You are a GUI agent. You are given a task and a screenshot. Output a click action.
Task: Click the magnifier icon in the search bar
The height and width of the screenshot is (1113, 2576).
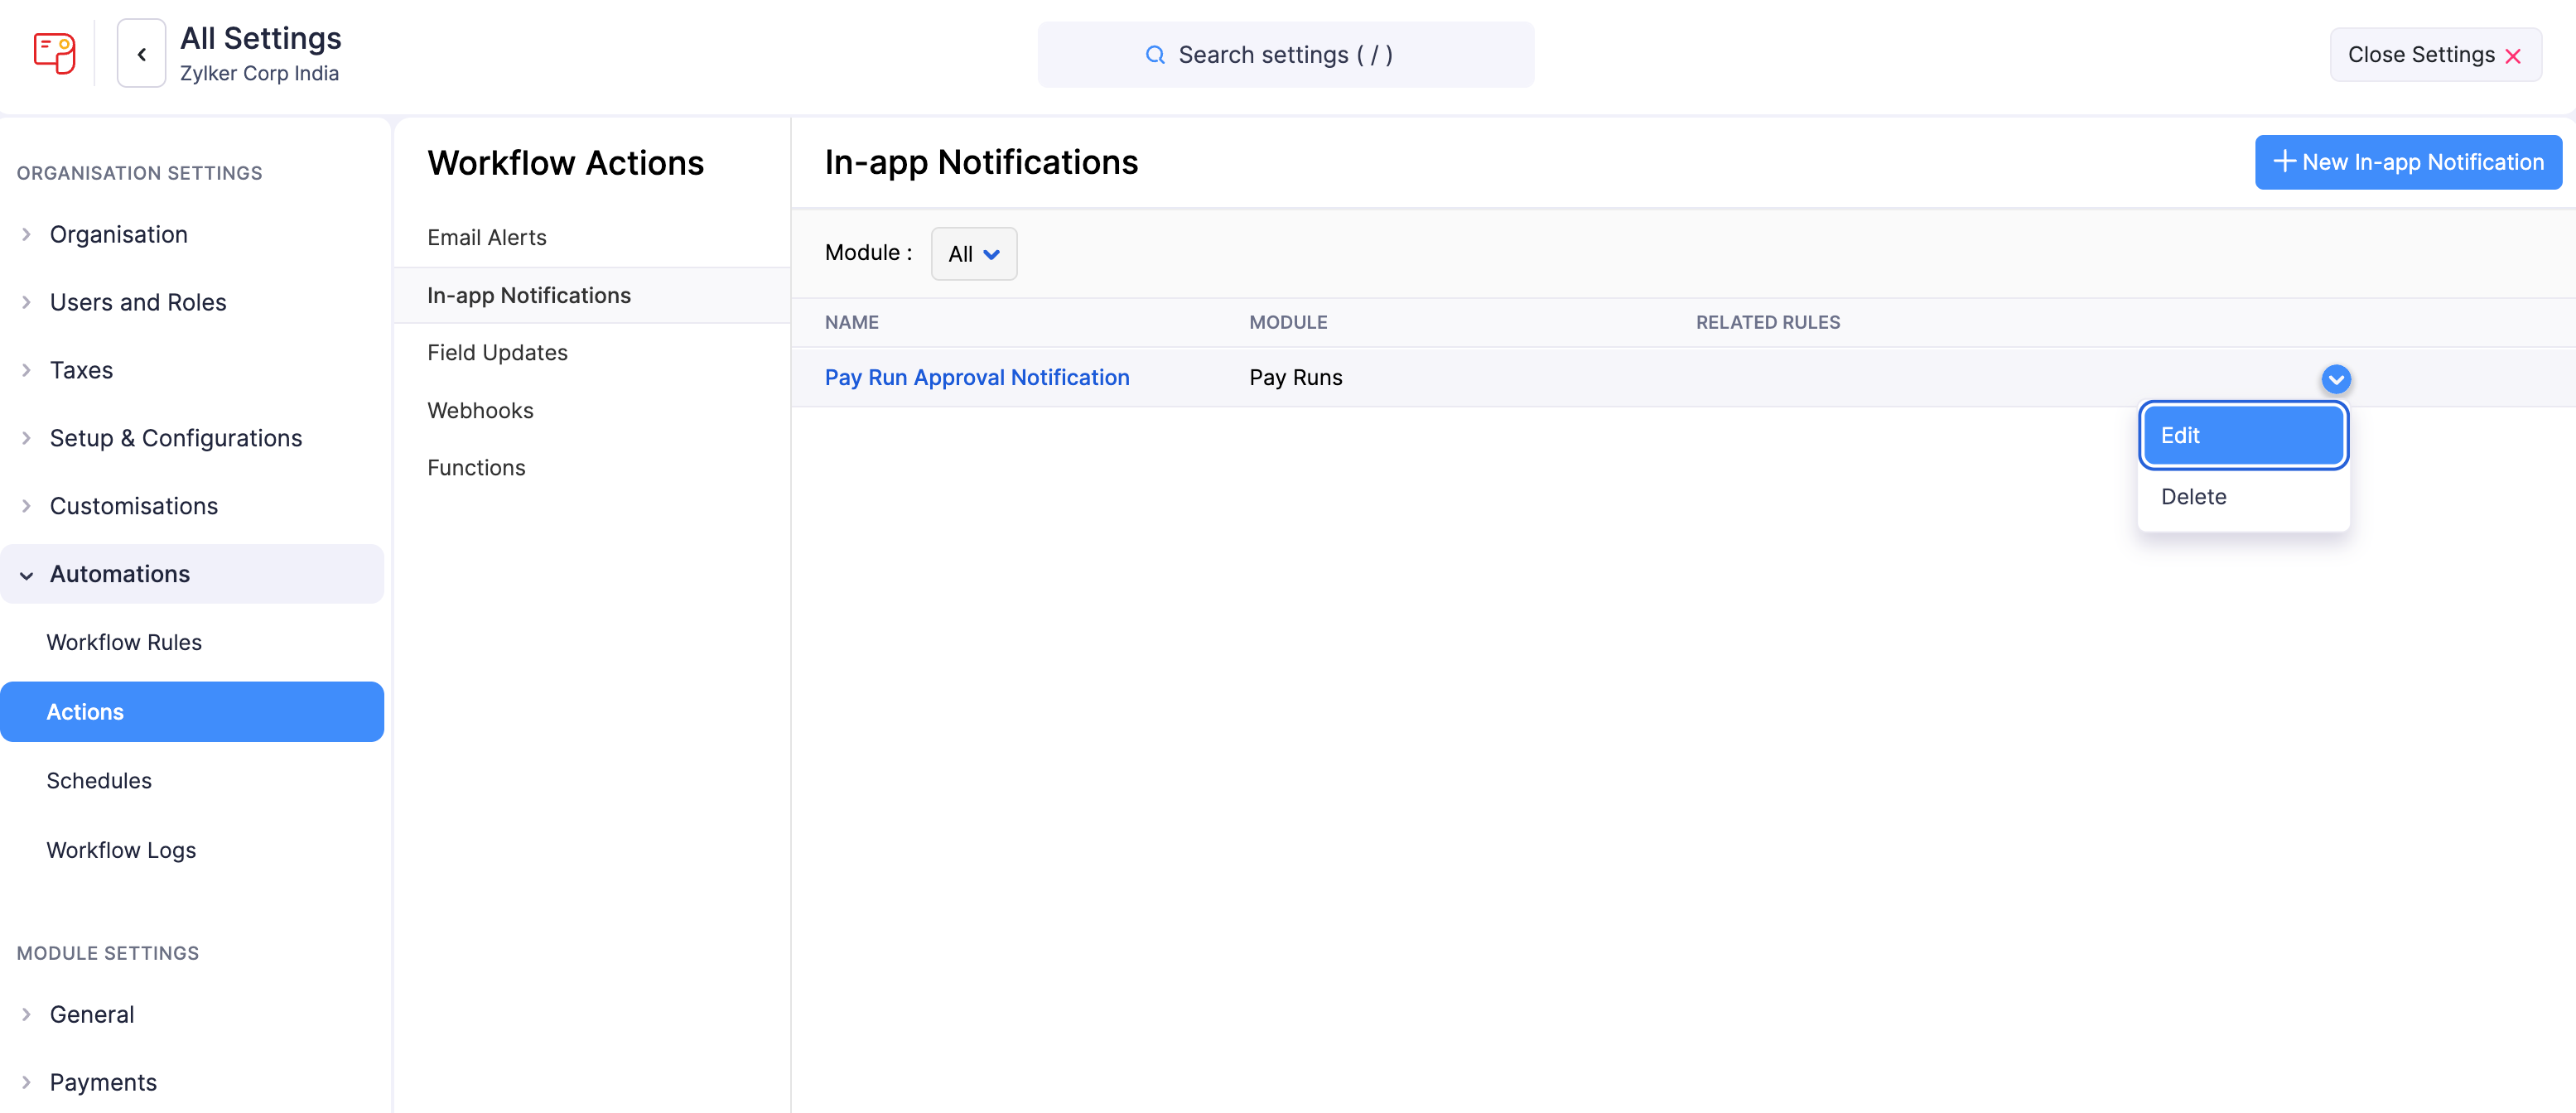1155,55
